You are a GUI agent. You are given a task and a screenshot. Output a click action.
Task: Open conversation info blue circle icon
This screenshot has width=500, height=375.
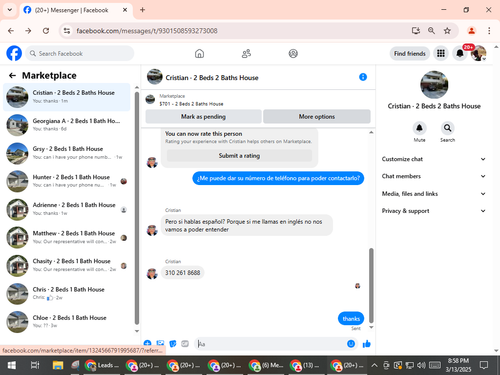coord(363,77)
